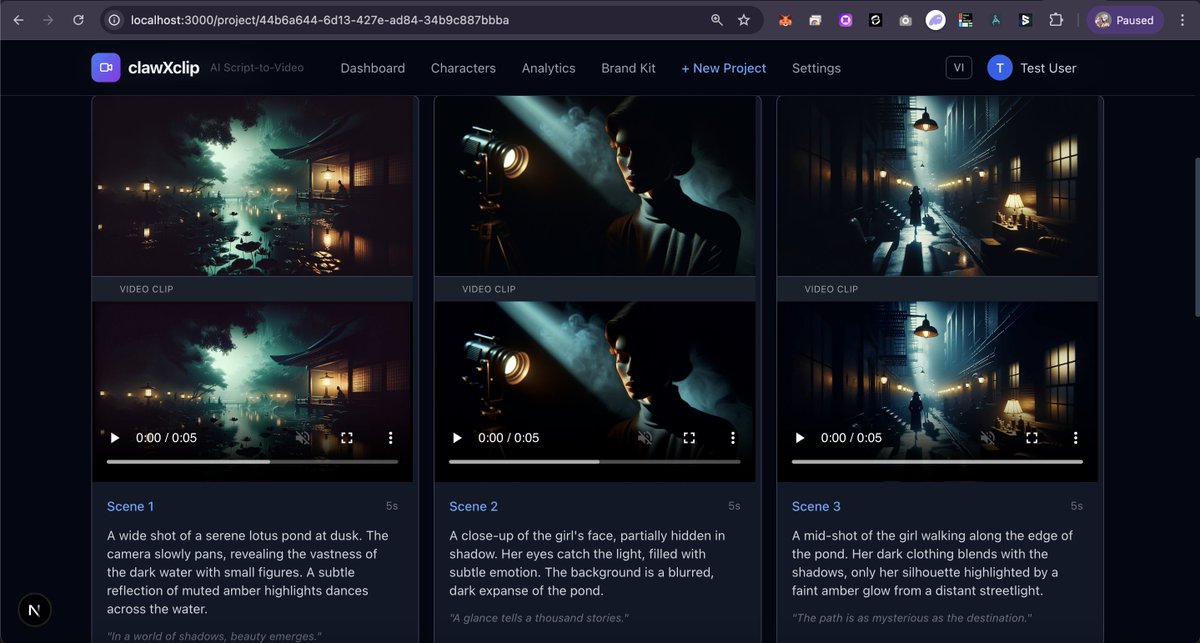Click quote "A glance tells a thousand stories."
This screenshot has height=643, width=1200.
539,618
